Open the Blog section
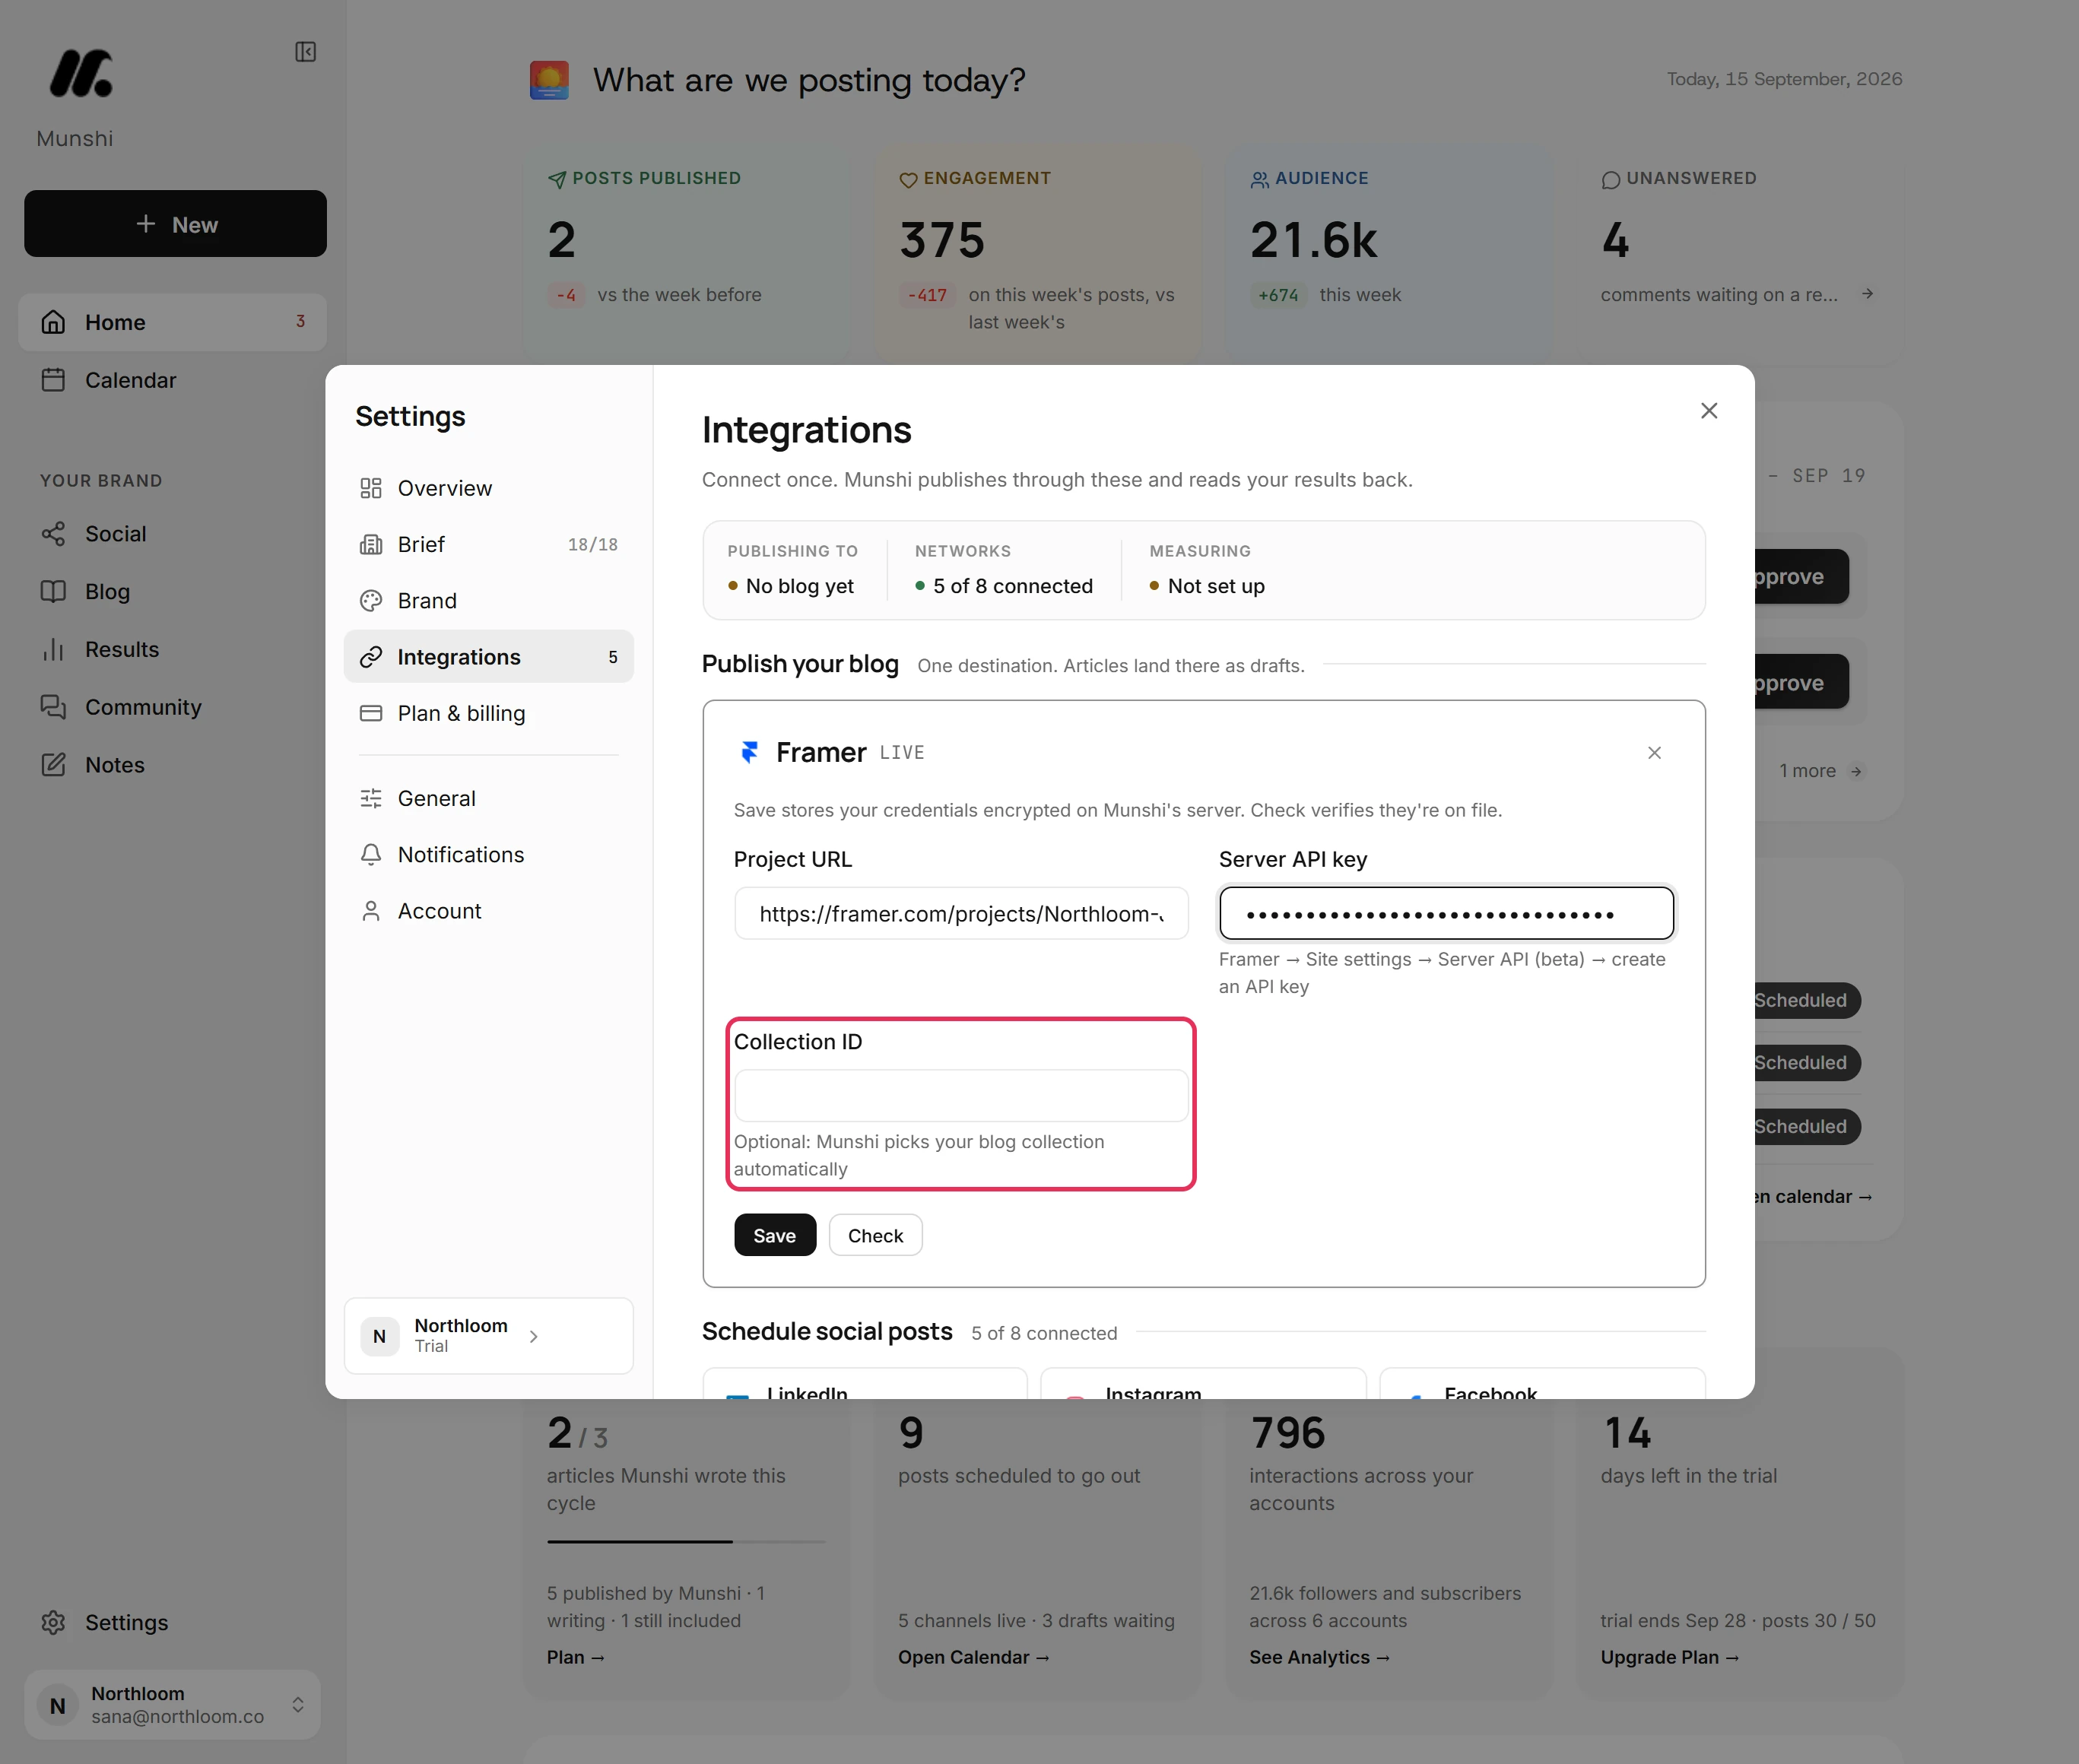Image resolution: width=2079 pixels, height=1764 pixels. pos(172,592)
